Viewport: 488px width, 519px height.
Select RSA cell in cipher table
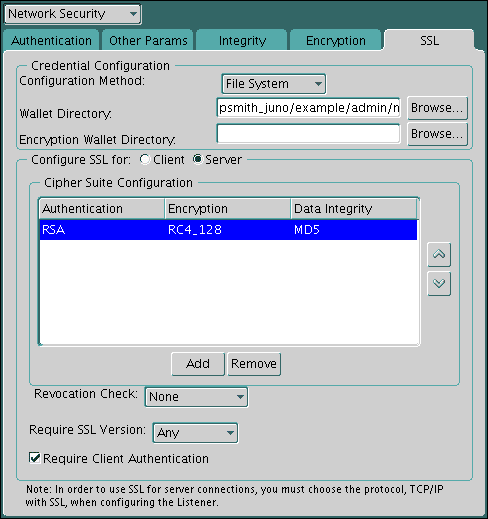pyautogui.click(x=102, y=230)
